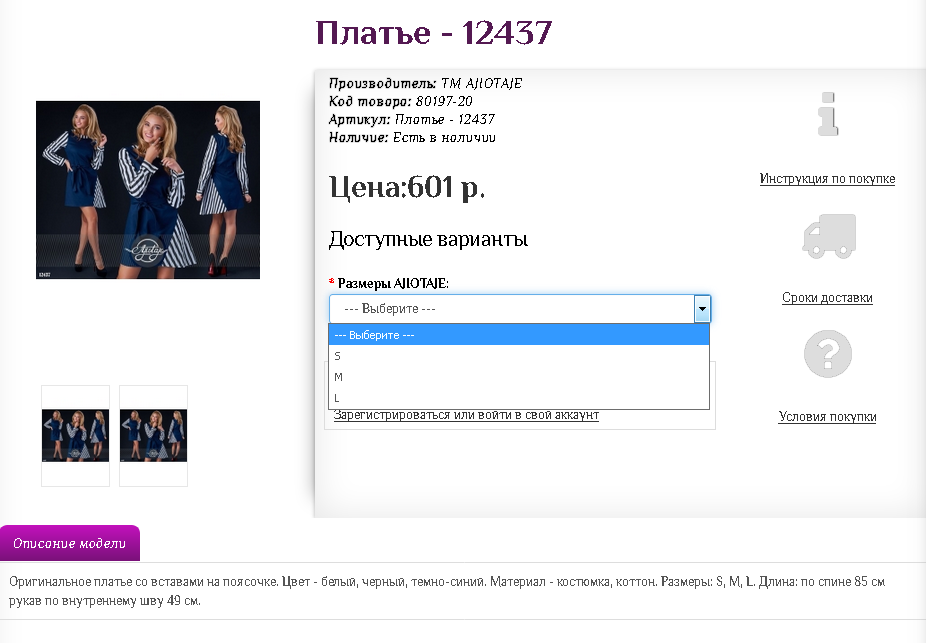Open the second small dress thumbnail
The width and height of the screenshot is (926, 643).
(x=154, y=436)
